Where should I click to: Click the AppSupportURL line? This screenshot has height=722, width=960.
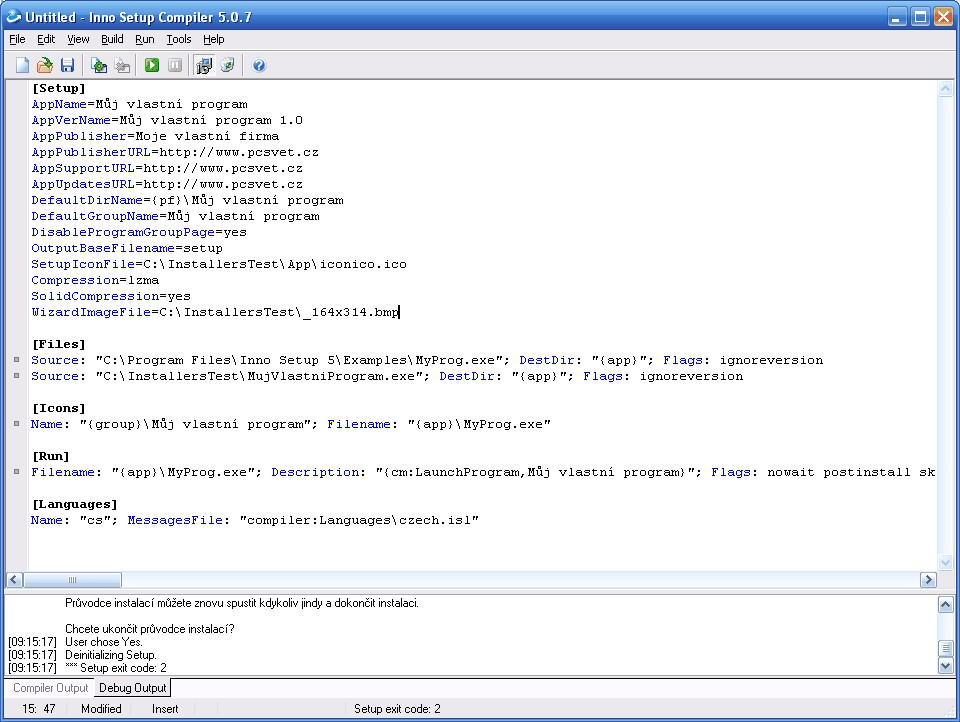pos(167,168)
